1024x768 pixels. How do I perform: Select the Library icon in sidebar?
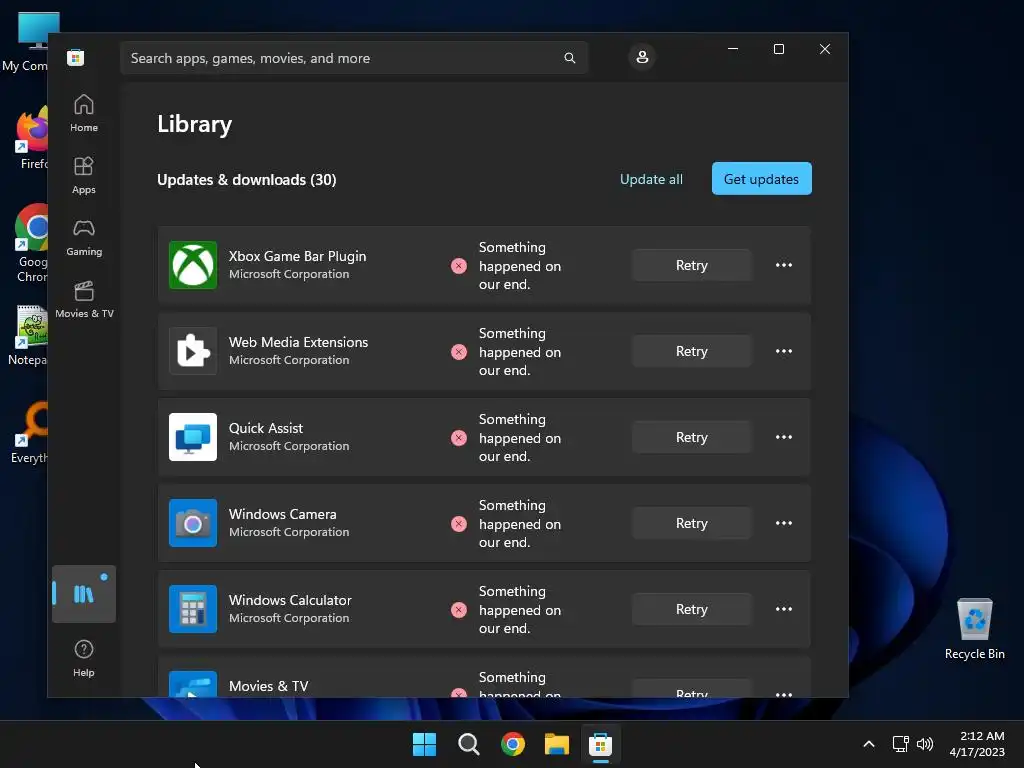84,594
